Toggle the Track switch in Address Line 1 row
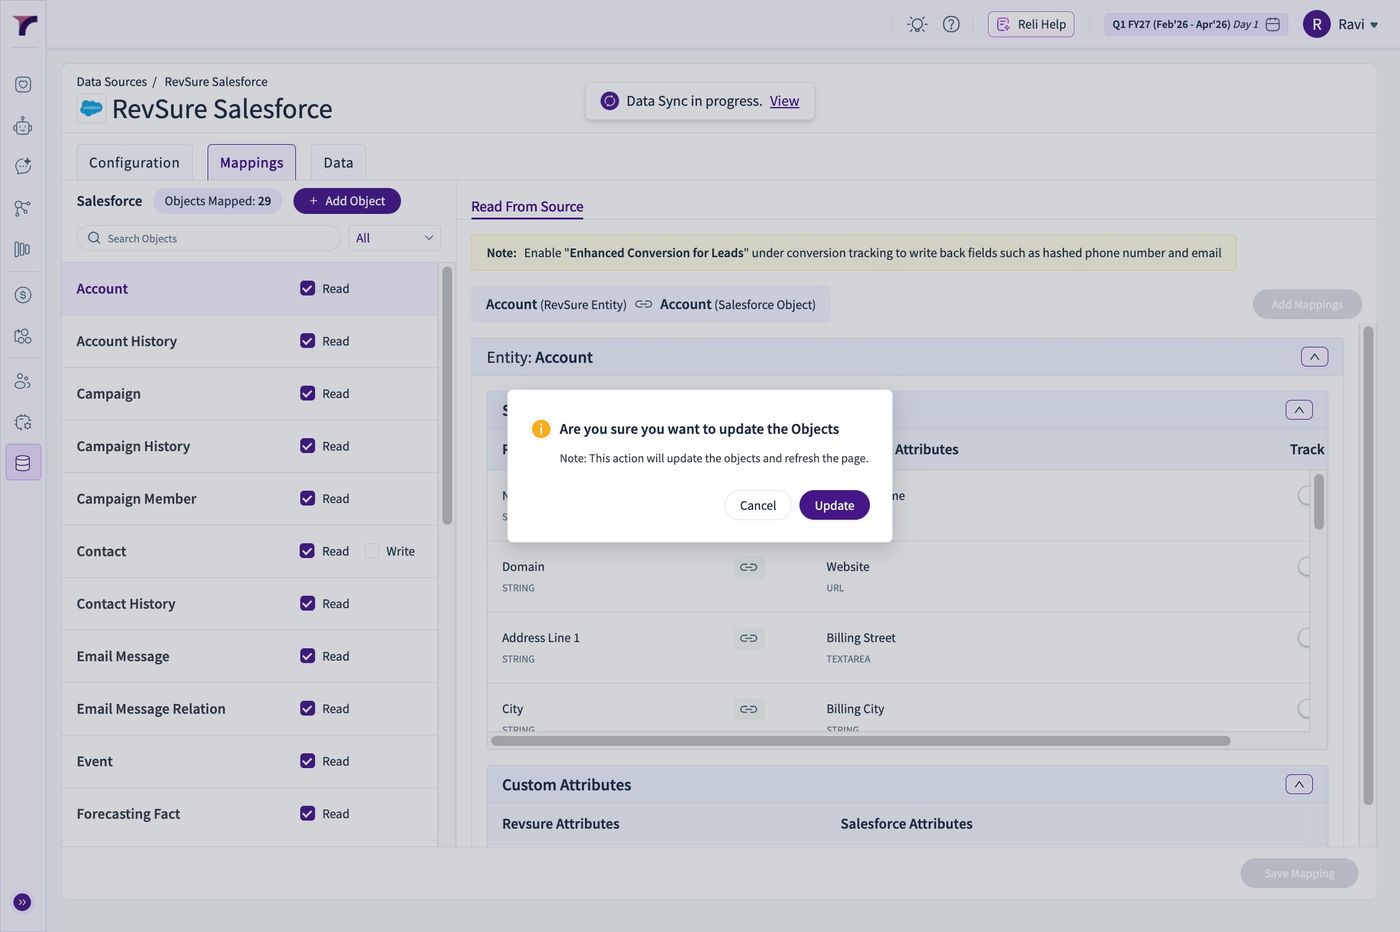1400x932 pixels. [1304, 638]
